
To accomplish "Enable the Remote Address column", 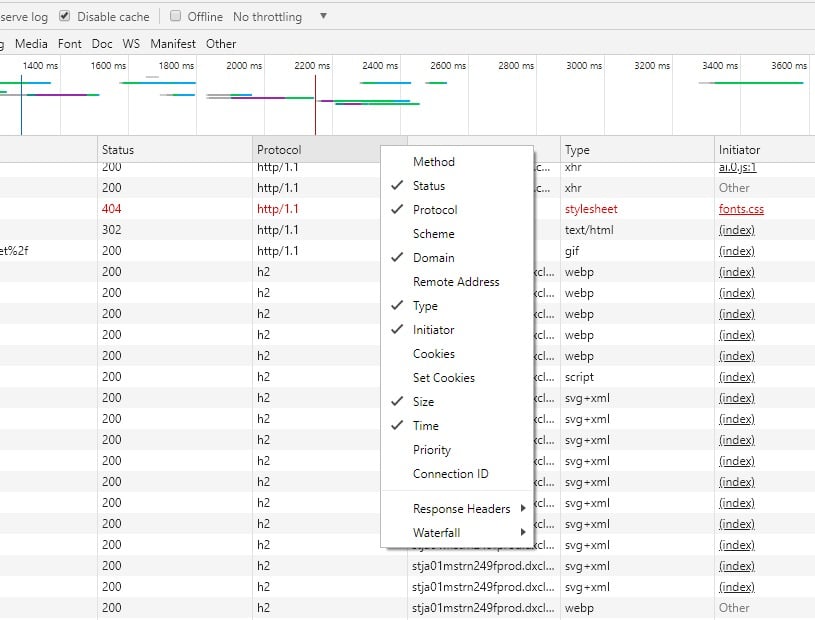I will [x=456, y=282].
